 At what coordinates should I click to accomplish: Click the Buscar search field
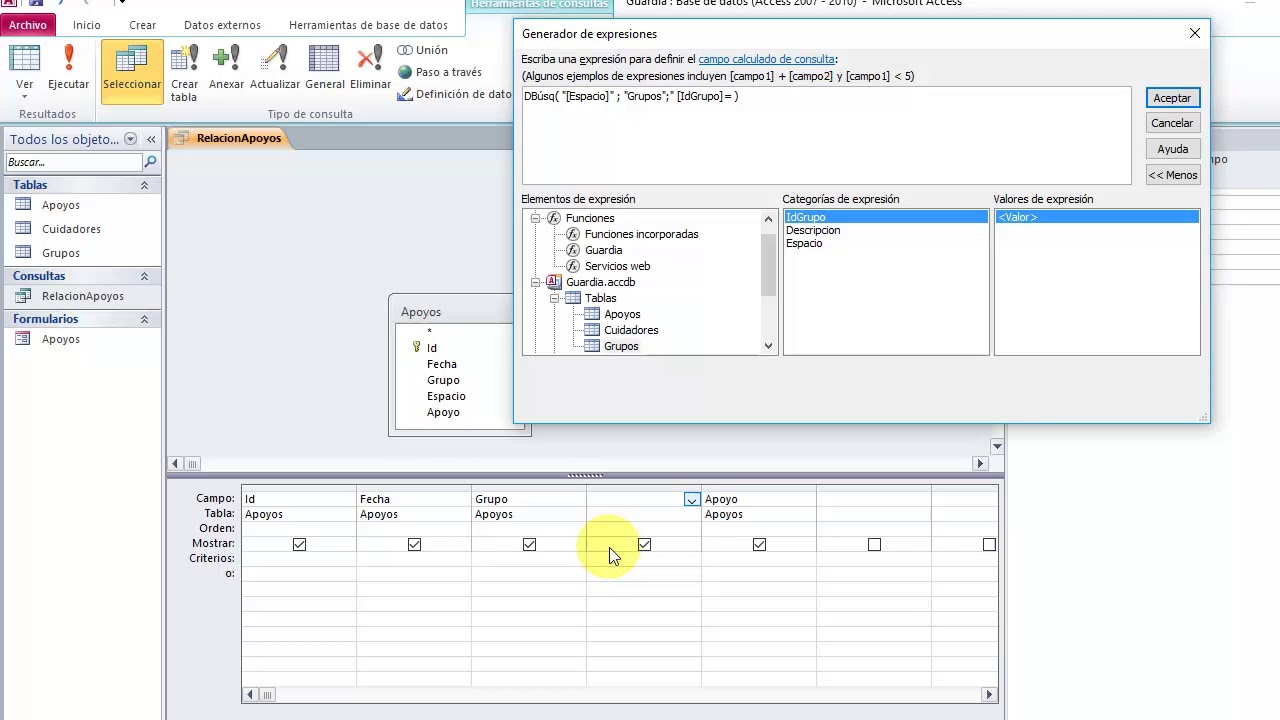75,162
